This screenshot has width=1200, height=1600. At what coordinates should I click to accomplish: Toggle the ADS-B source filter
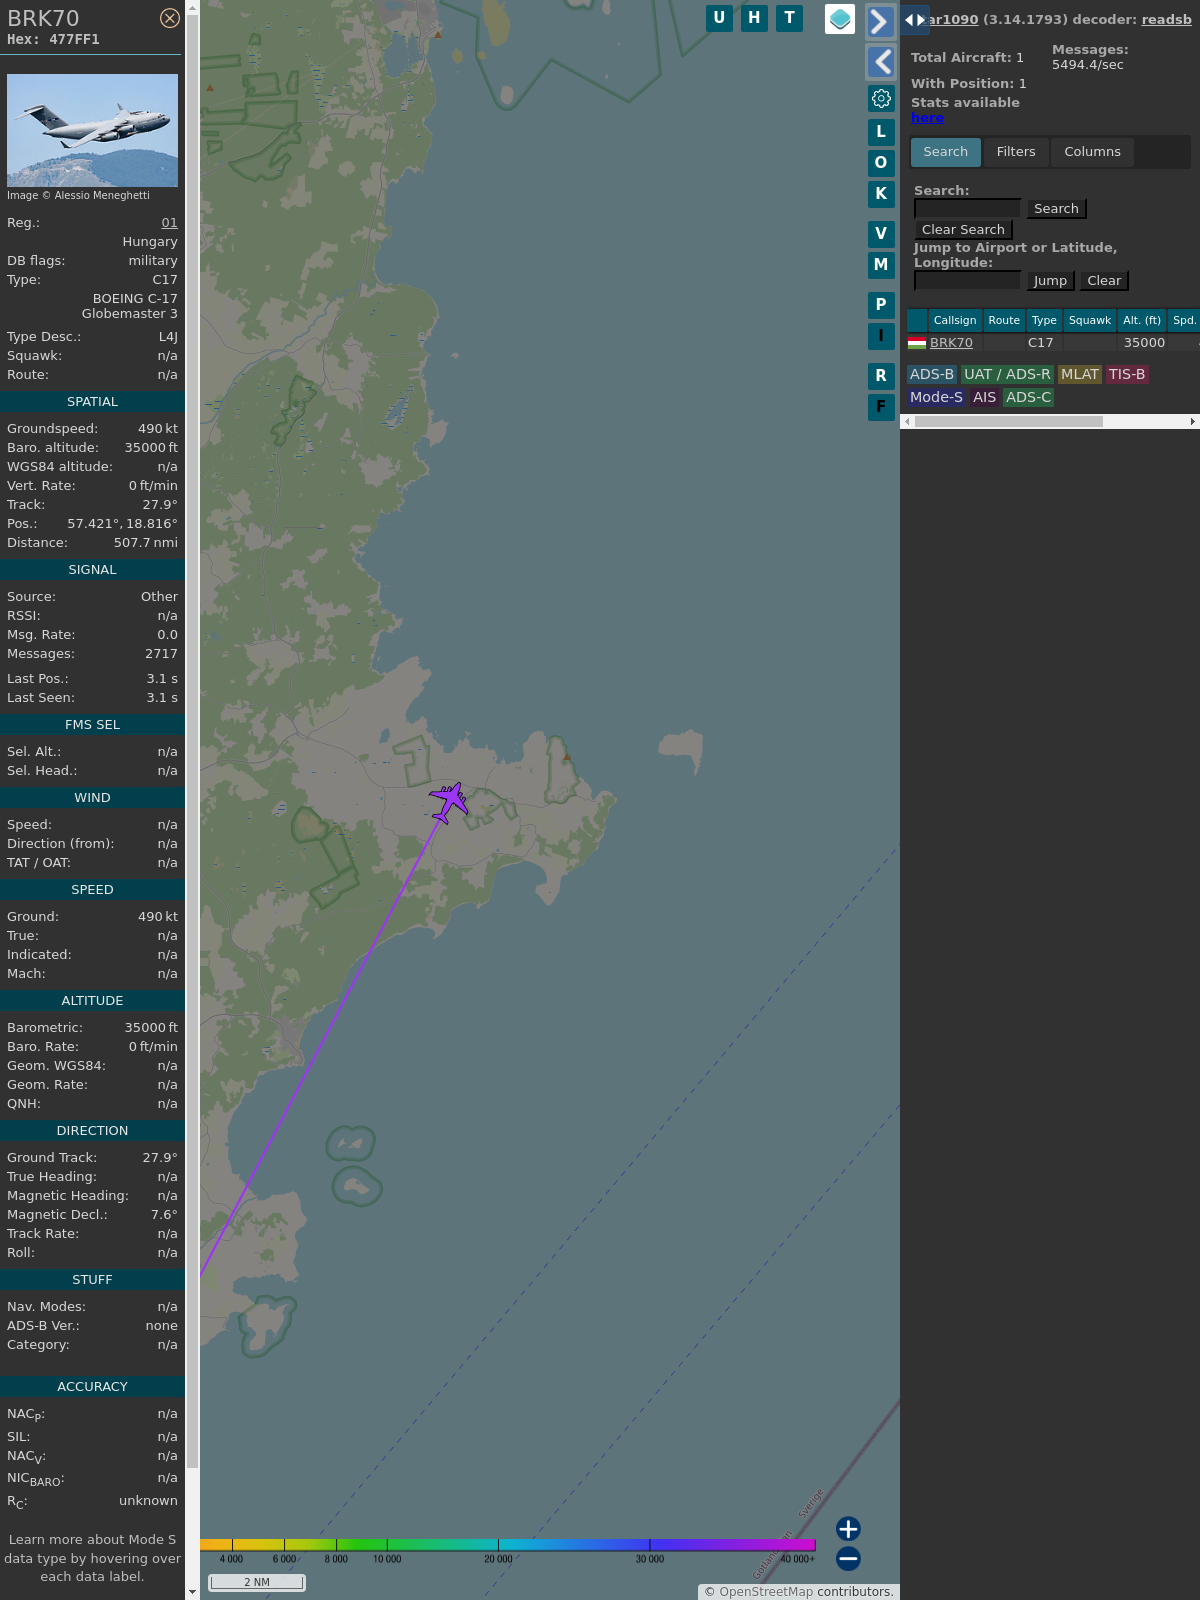tap(931, 374)
